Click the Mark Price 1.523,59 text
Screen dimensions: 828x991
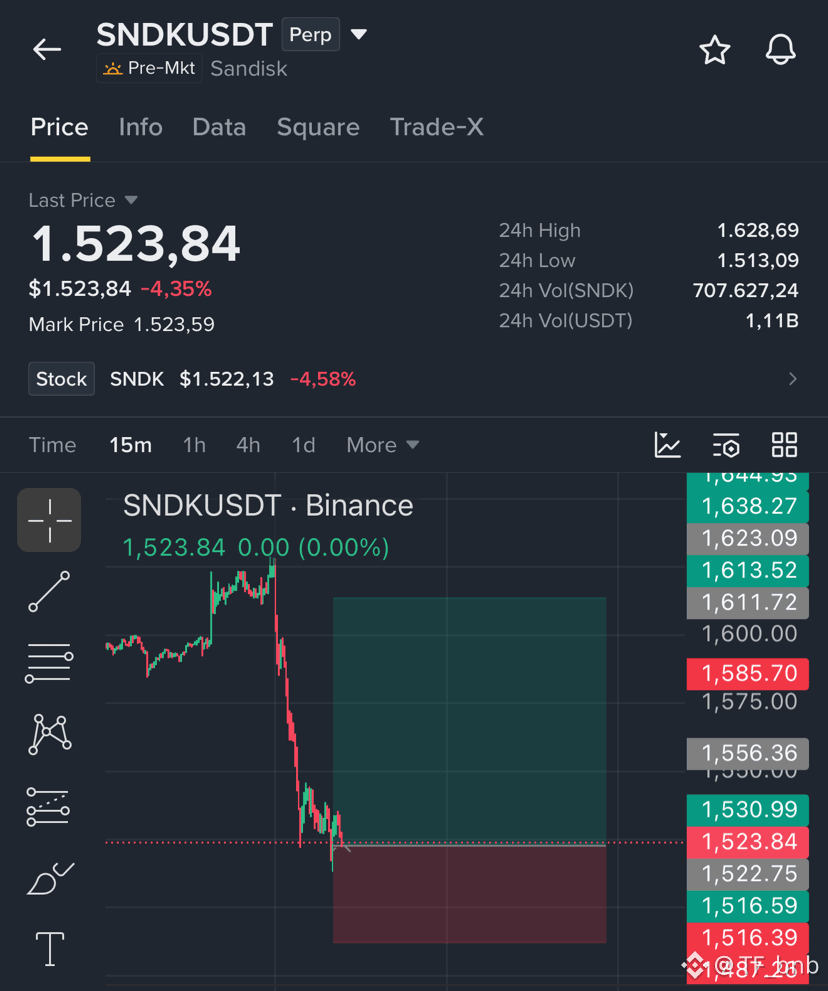click(121, 325)
